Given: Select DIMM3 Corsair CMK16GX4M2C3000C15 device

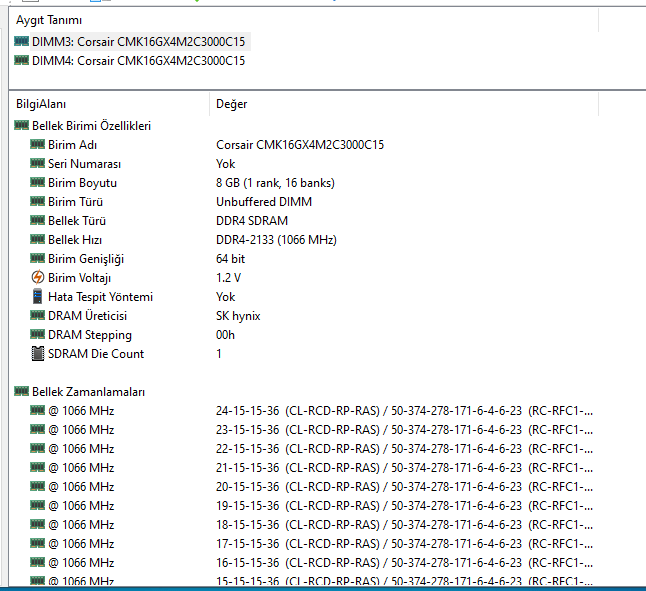Looking at the screenshot, I should [138, 42].
